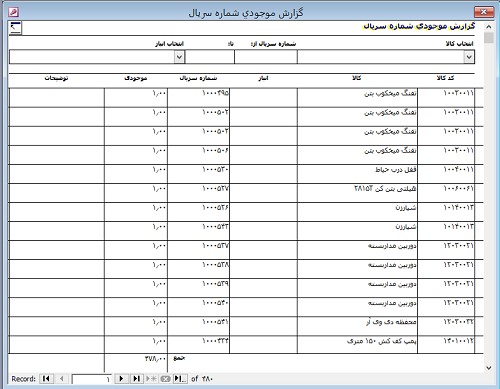The width and height of the screenshot is (500, 389).
Task: Click serial number ۱۰۰۰۵۳۰
Action: coord(215,169)
